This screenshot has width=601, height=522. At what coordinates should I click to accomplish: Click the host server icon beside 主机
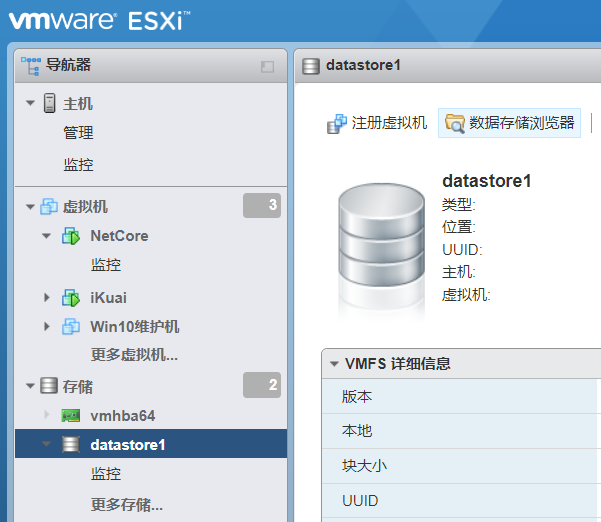[49, 103]
